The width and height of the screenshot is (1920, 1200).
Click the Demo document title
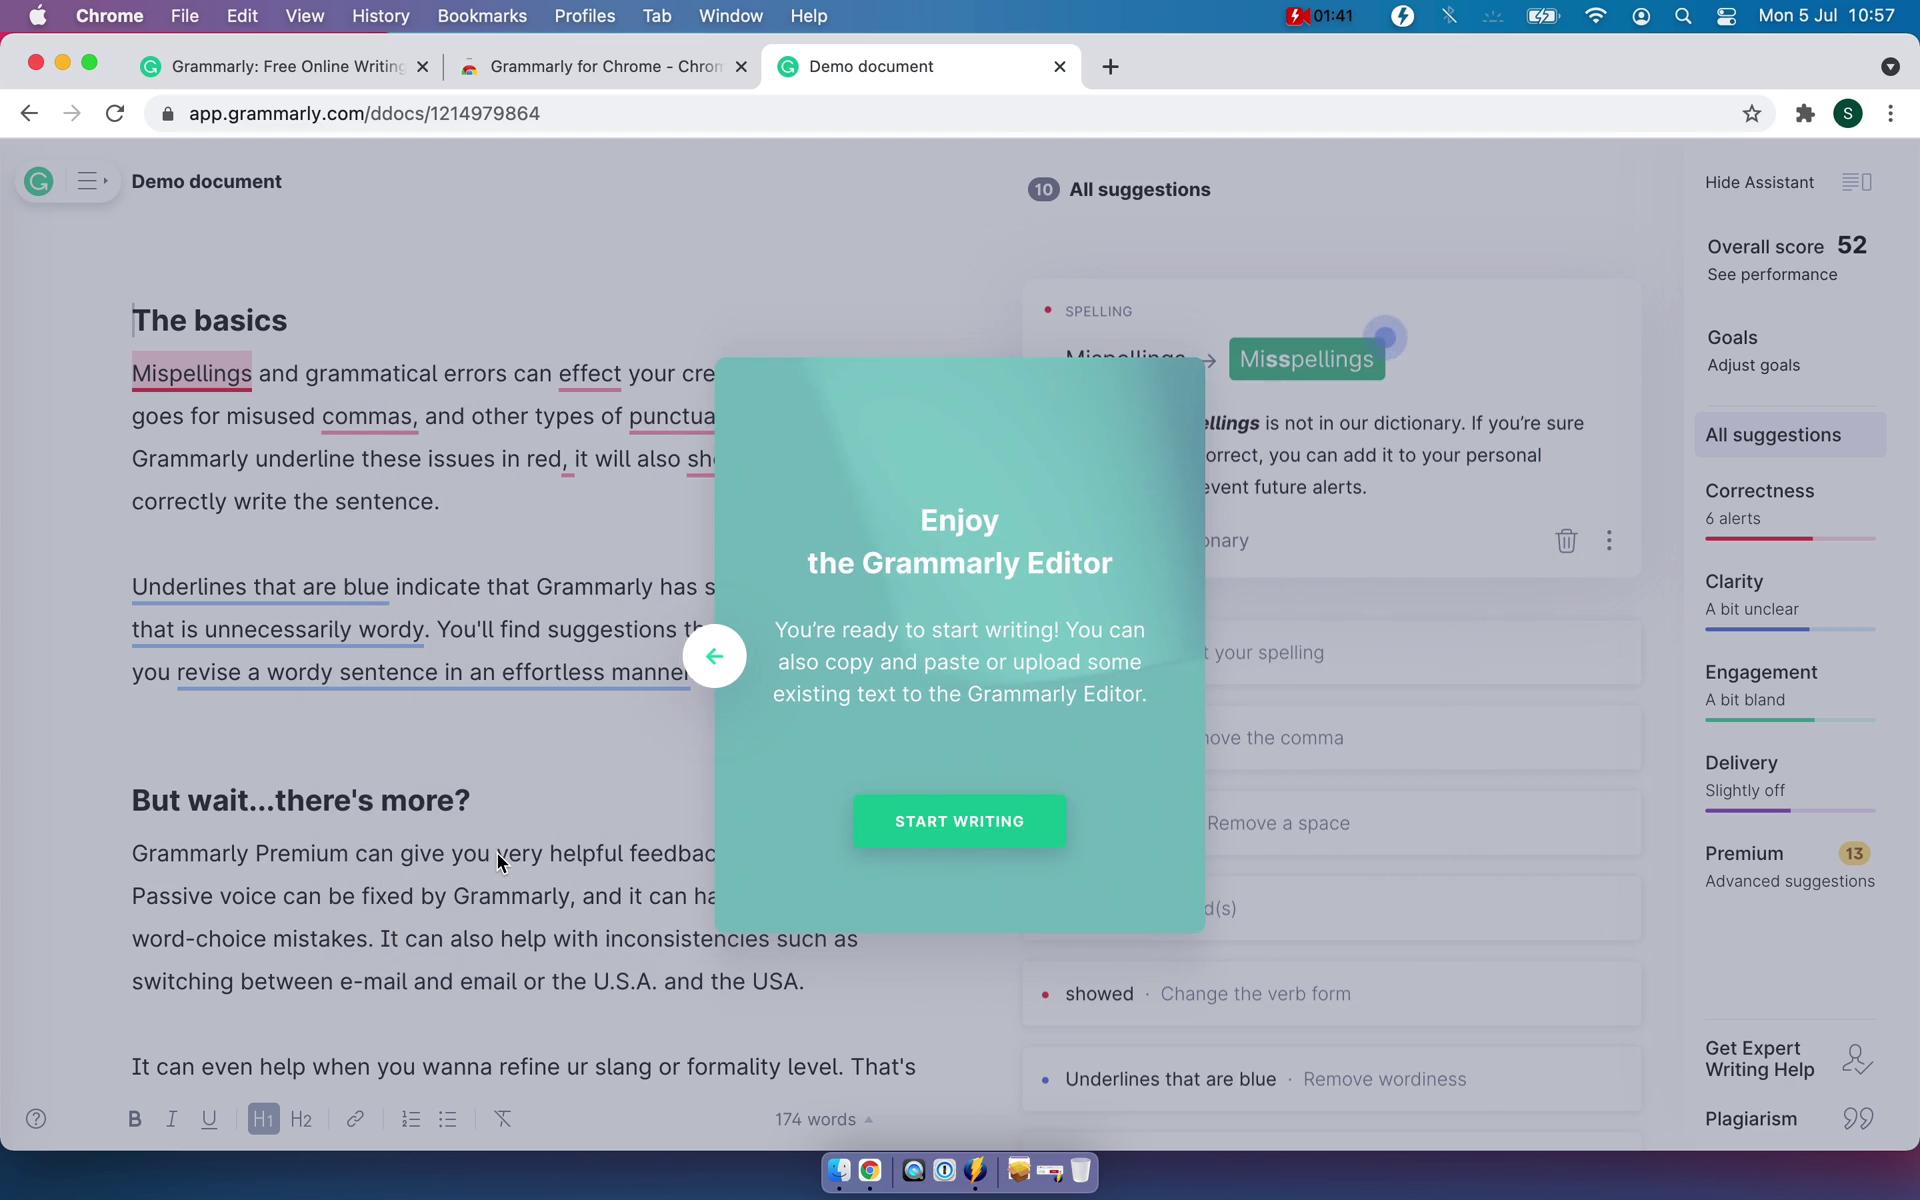[206, 182]
